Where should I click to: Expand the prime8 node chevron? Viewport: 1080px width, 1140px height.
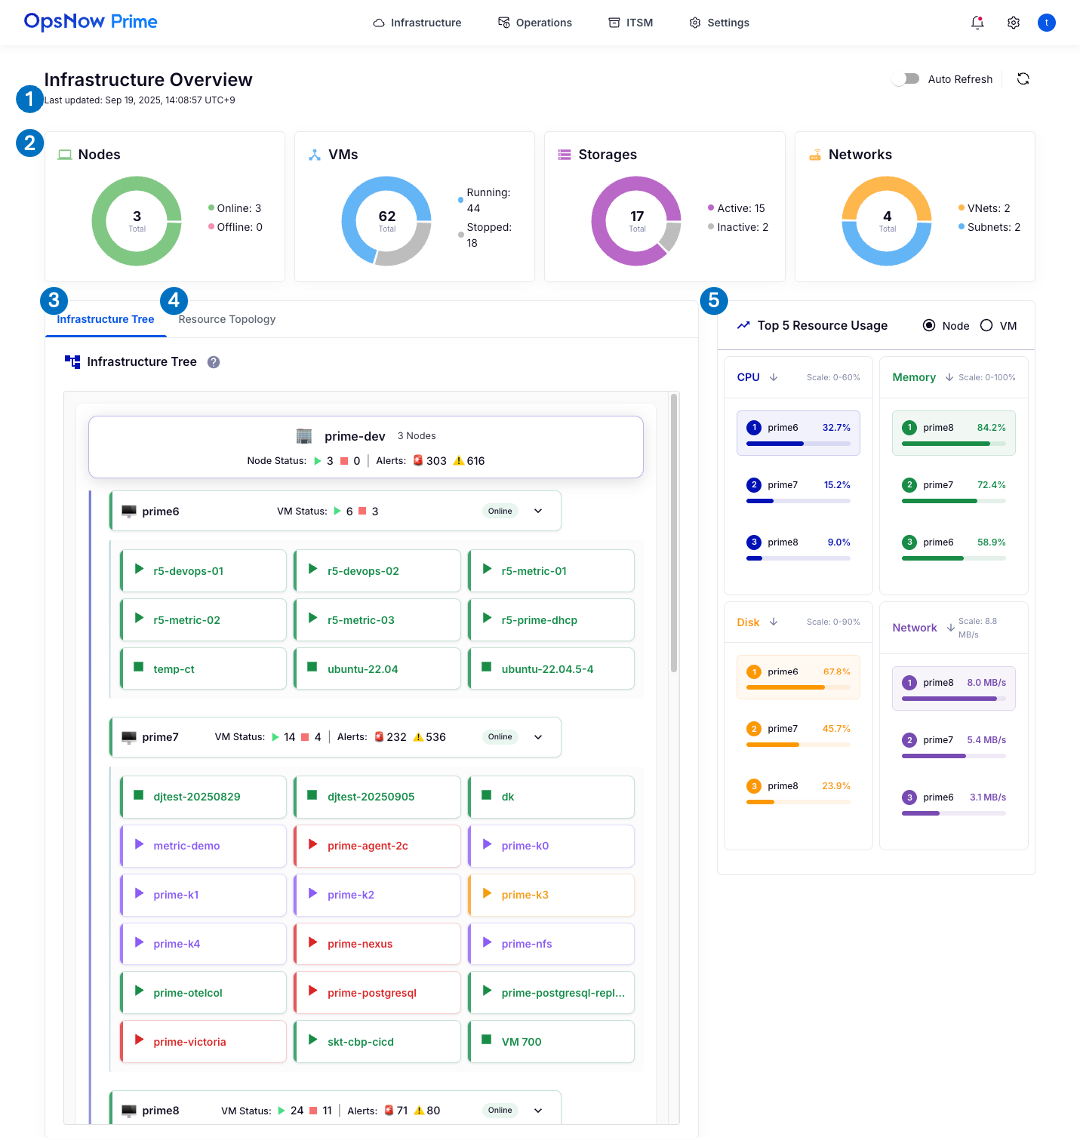pyautogui.click(x=538, y=1110)
